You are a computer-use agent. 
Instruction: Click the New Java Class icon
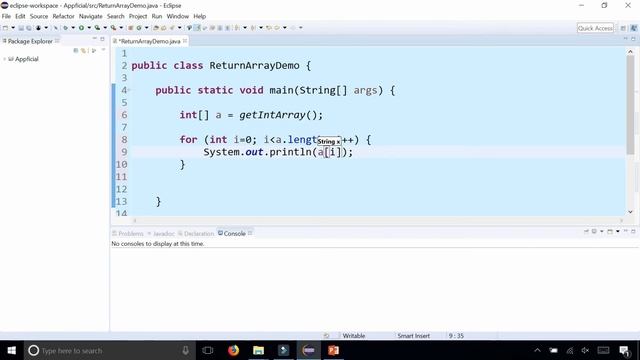click(x=139, y=28)
